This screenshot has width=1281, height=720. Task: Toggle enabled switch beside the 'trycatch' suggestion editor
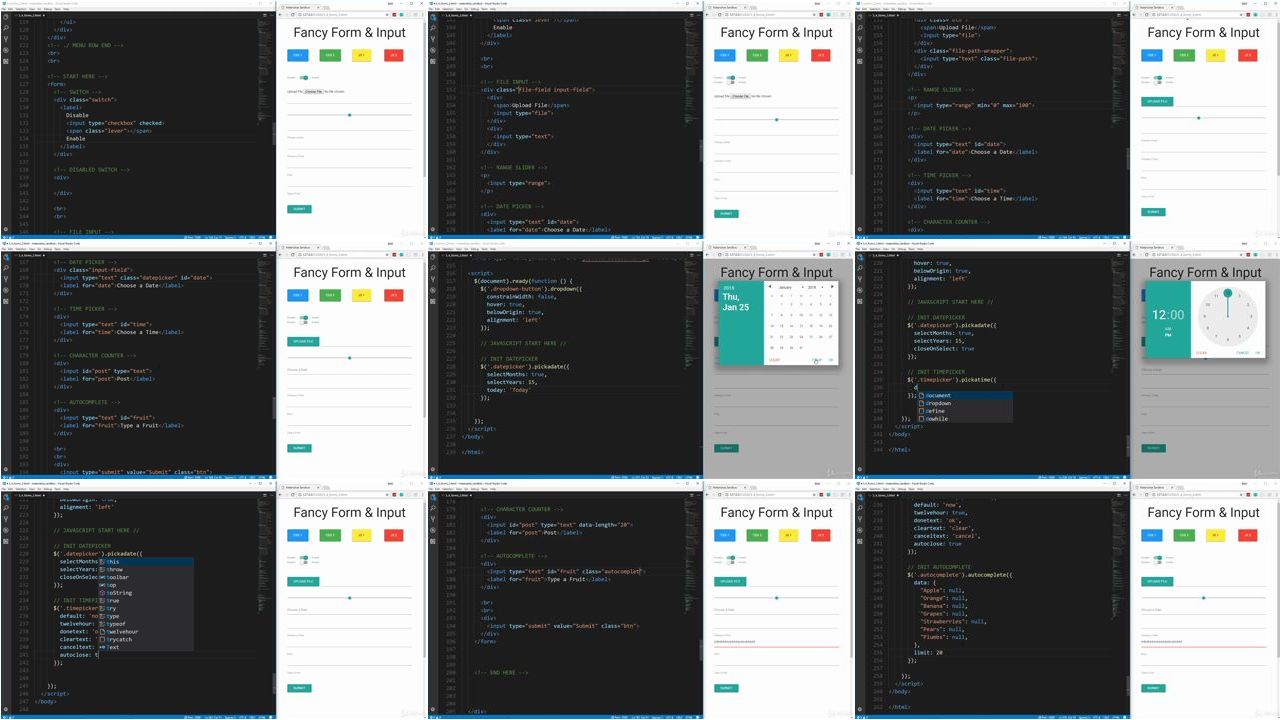304,558
